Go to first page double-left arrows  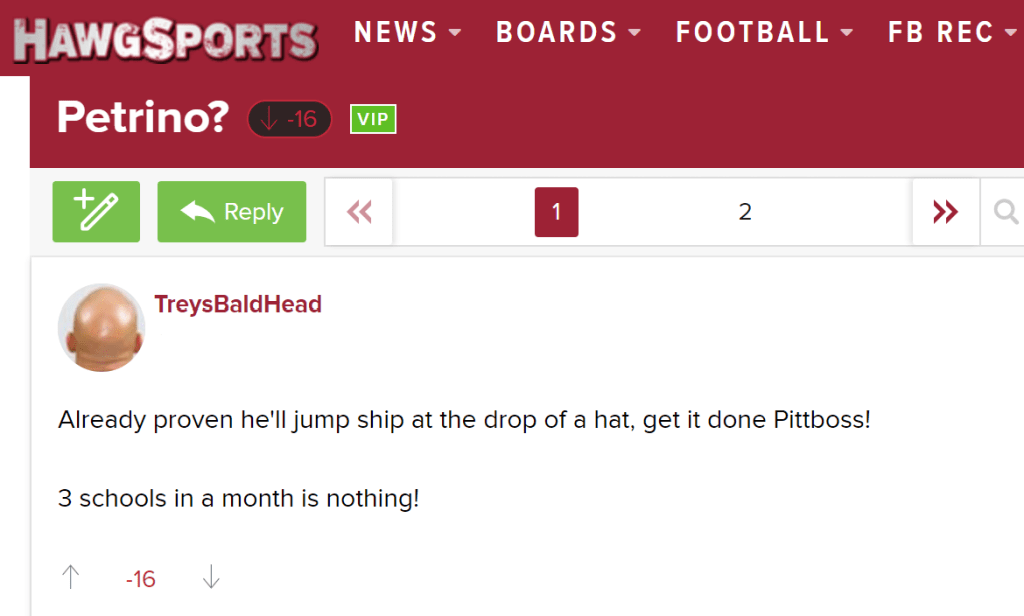click(x=359, y=212)
